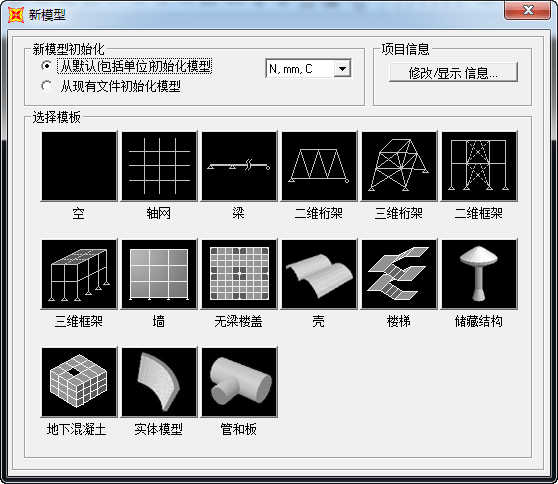This screenshot has width=558, height=484.
Task: Select the 储藏结构 storage structure template
Action: point(479,274)
